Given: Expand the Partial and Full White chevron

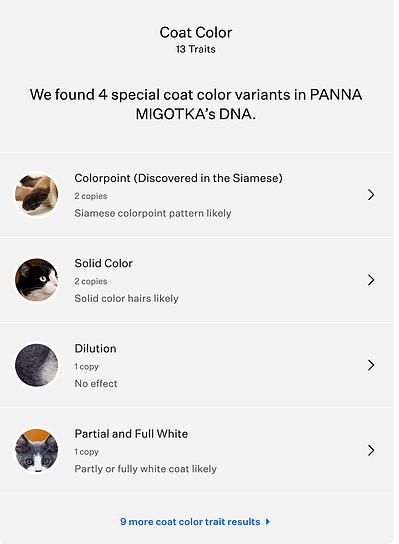Looking at the screenshot, I should (371, 450).
